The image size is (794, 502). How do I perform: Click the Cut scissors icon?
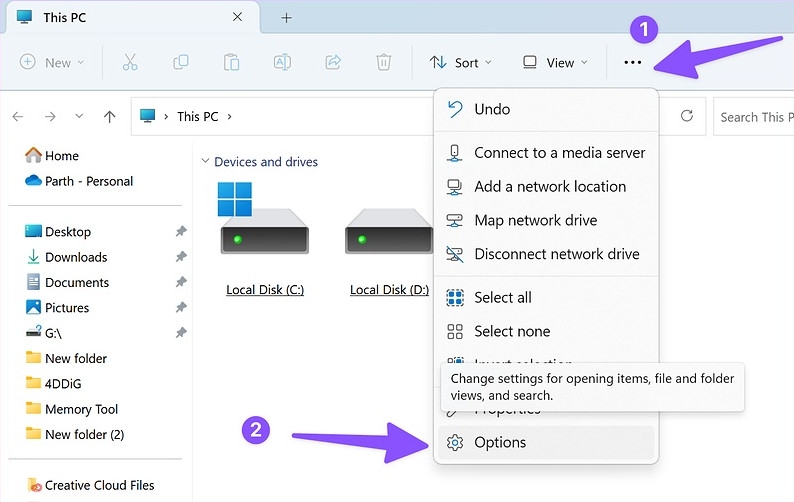pos(130,62)
